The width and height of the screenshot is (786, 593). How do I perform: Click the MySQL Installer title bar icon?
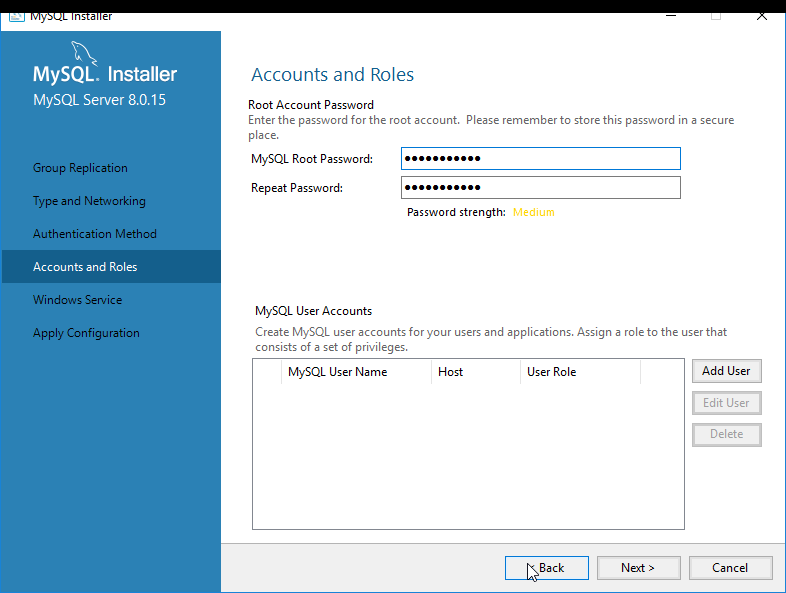point(17,17)
